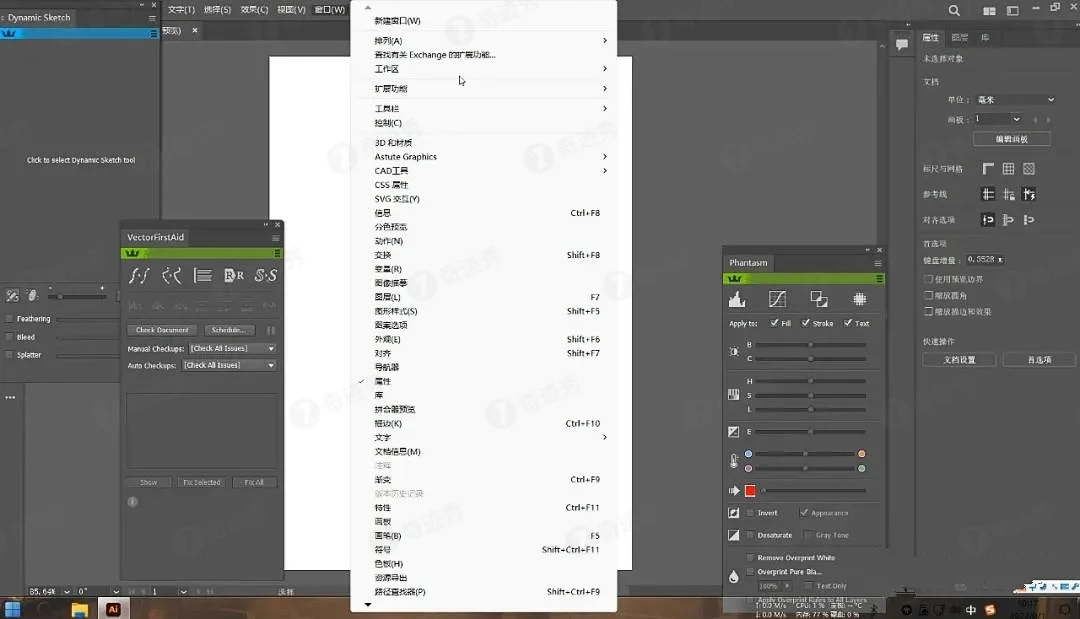Enable the Desaturate checkbox in Phantasm
1080x619 pixels.
[x=749, y=535]
